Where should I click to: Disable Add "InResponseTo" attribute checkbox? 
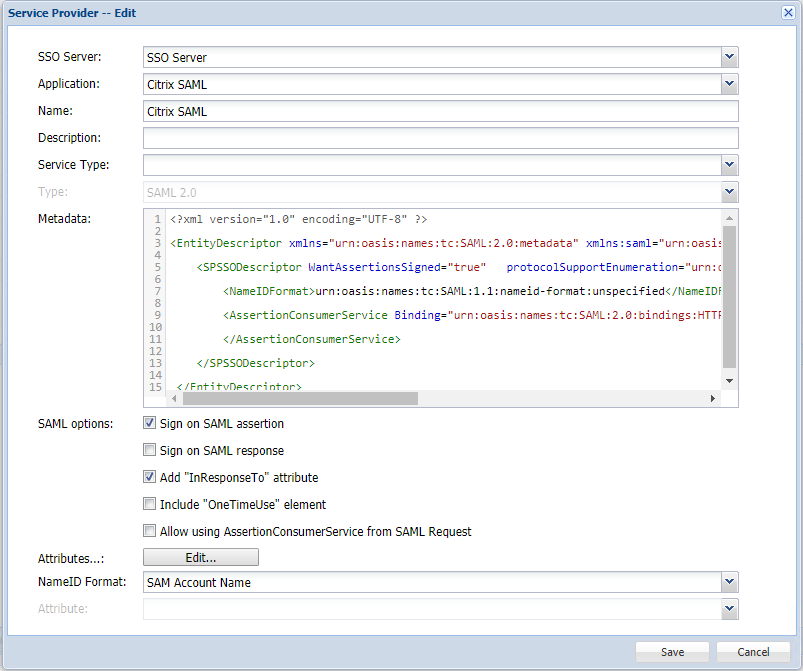(x=150, y=477)
